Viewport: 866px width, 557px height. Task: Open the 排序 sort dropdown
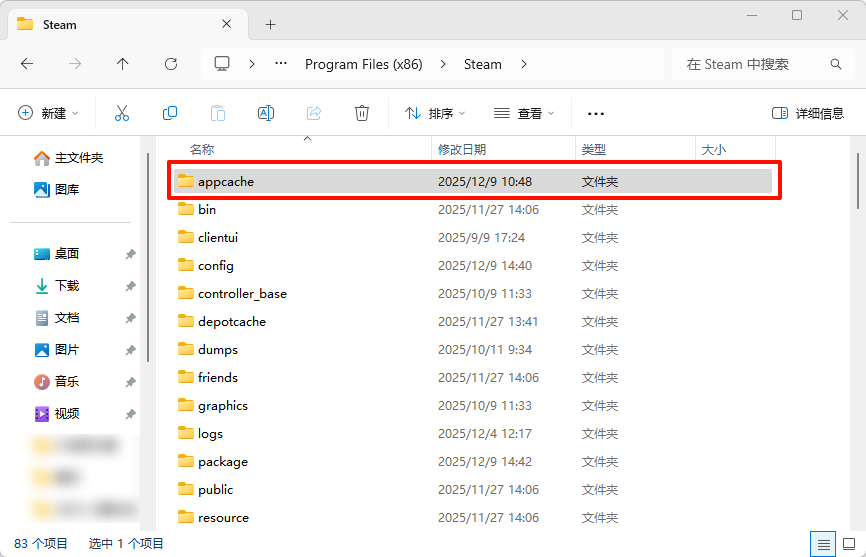[435, 113]
